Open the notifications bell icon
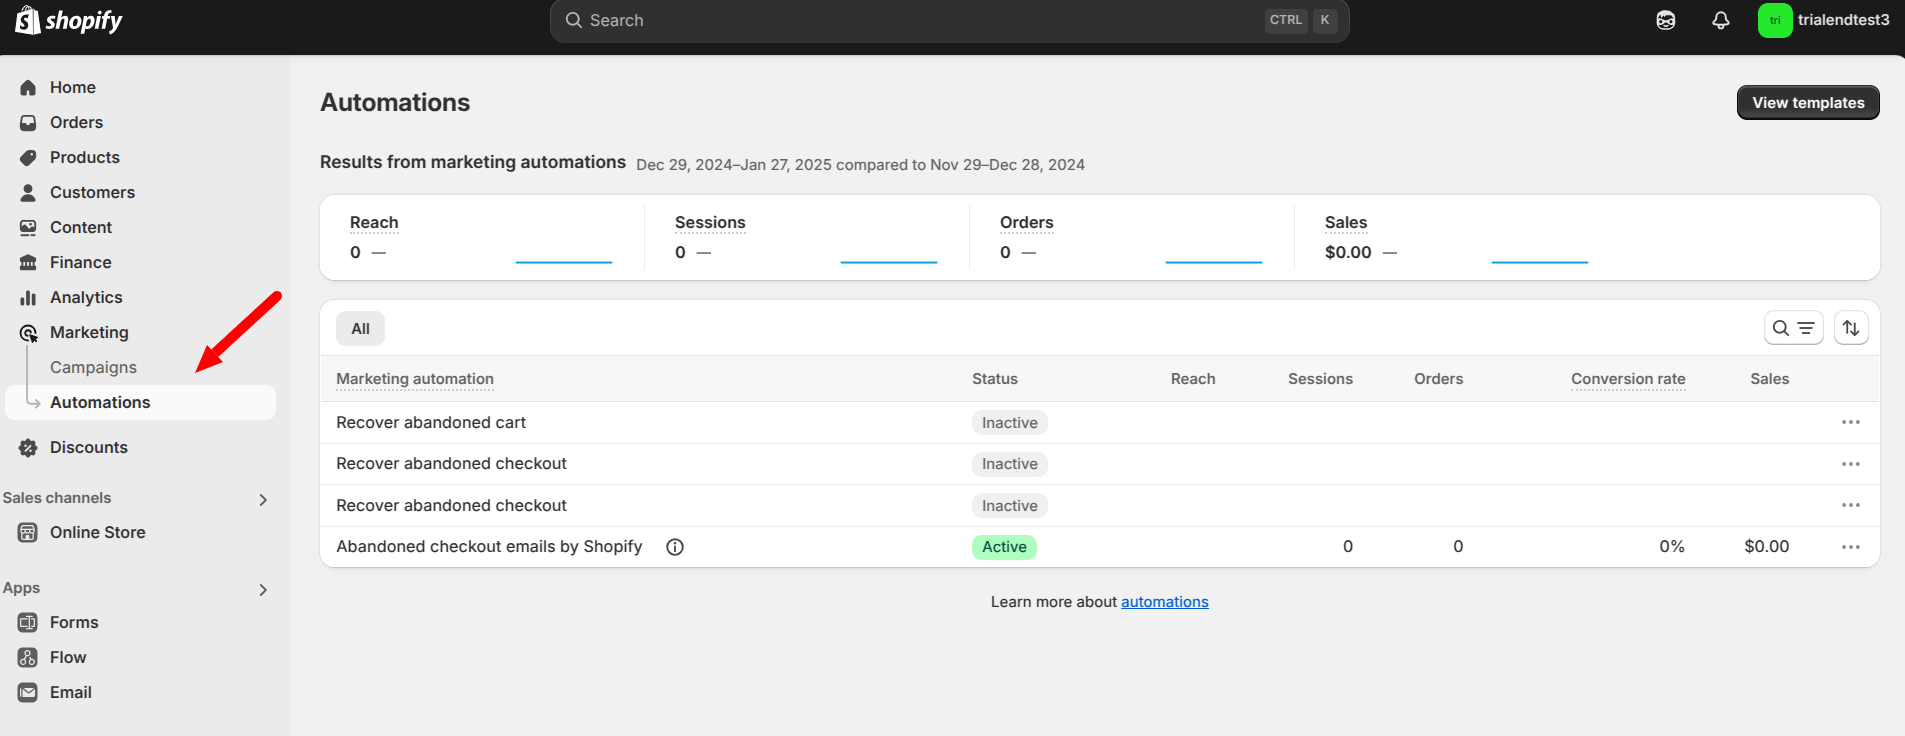The width and height of the screenshot is (1905, 736). click(1720, 20)
